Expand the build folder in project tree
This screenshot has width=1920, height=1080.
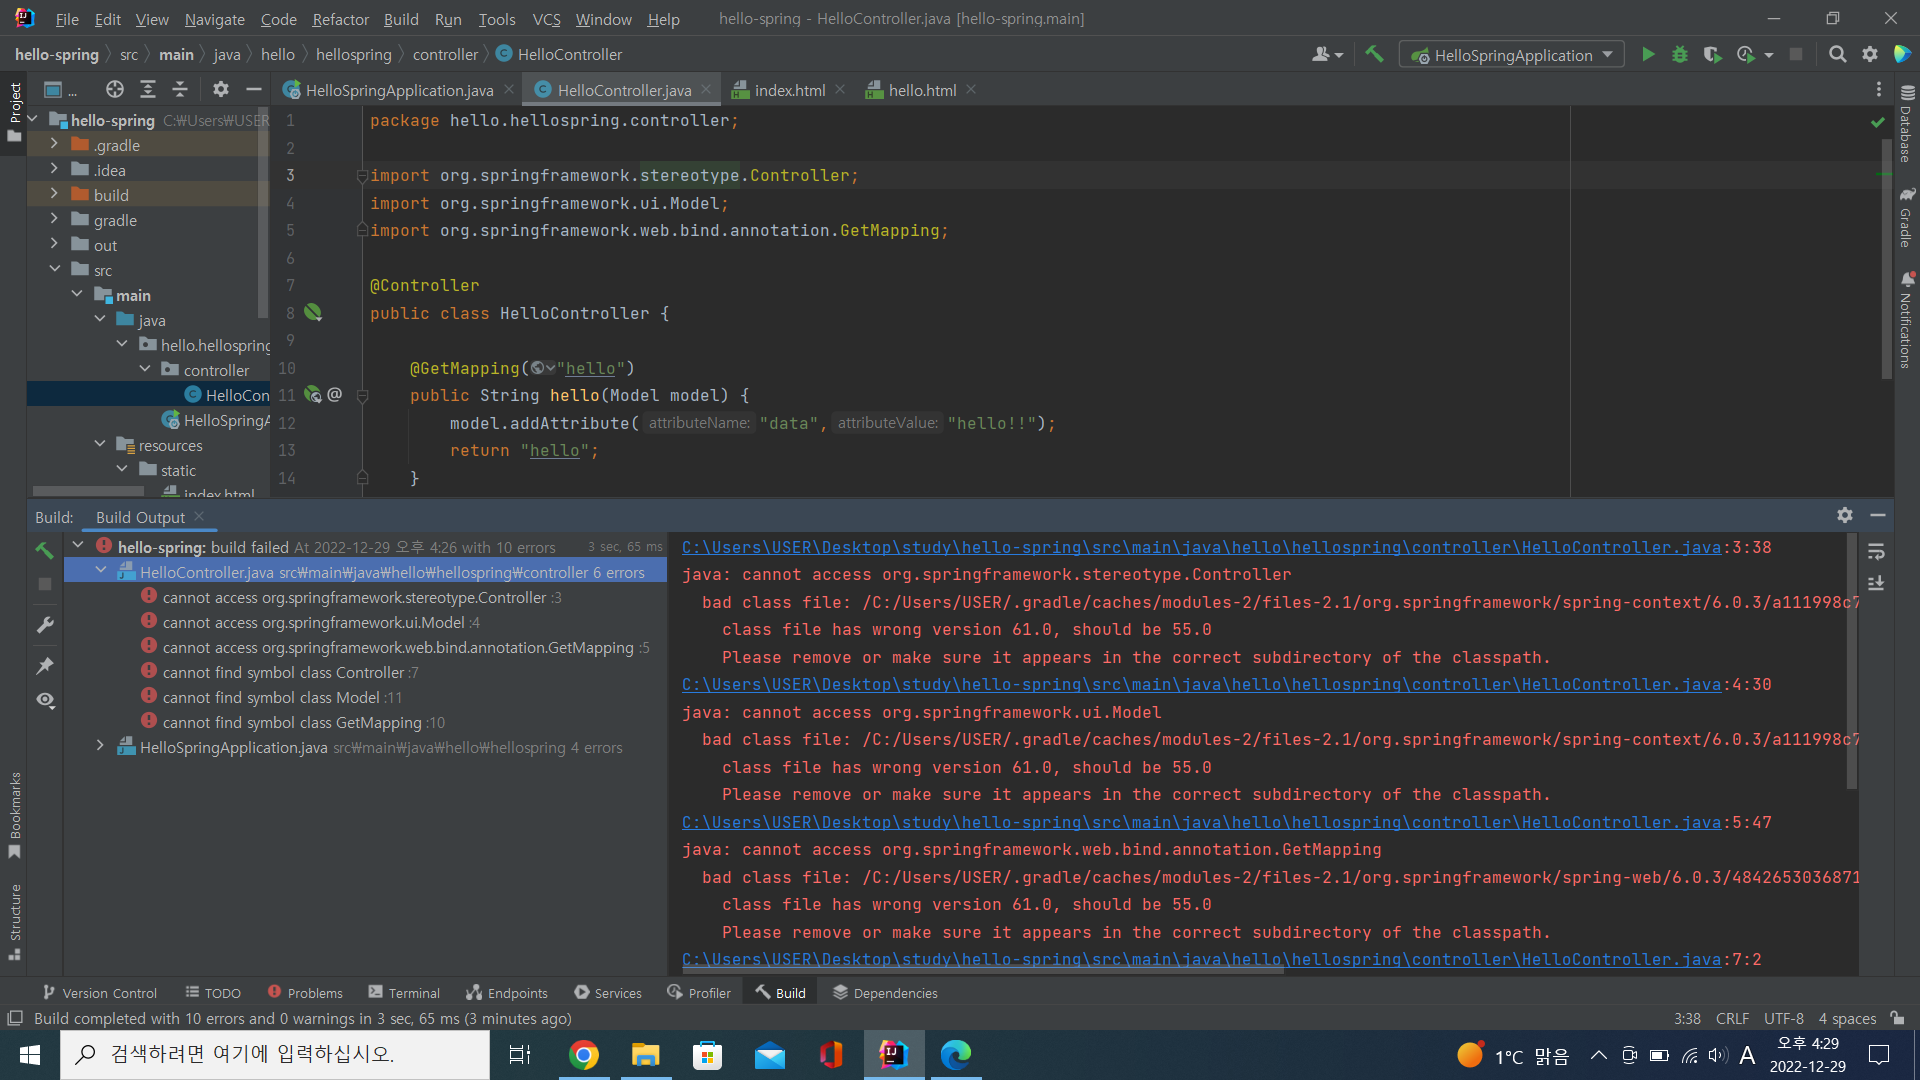click(x=54, y=195)
